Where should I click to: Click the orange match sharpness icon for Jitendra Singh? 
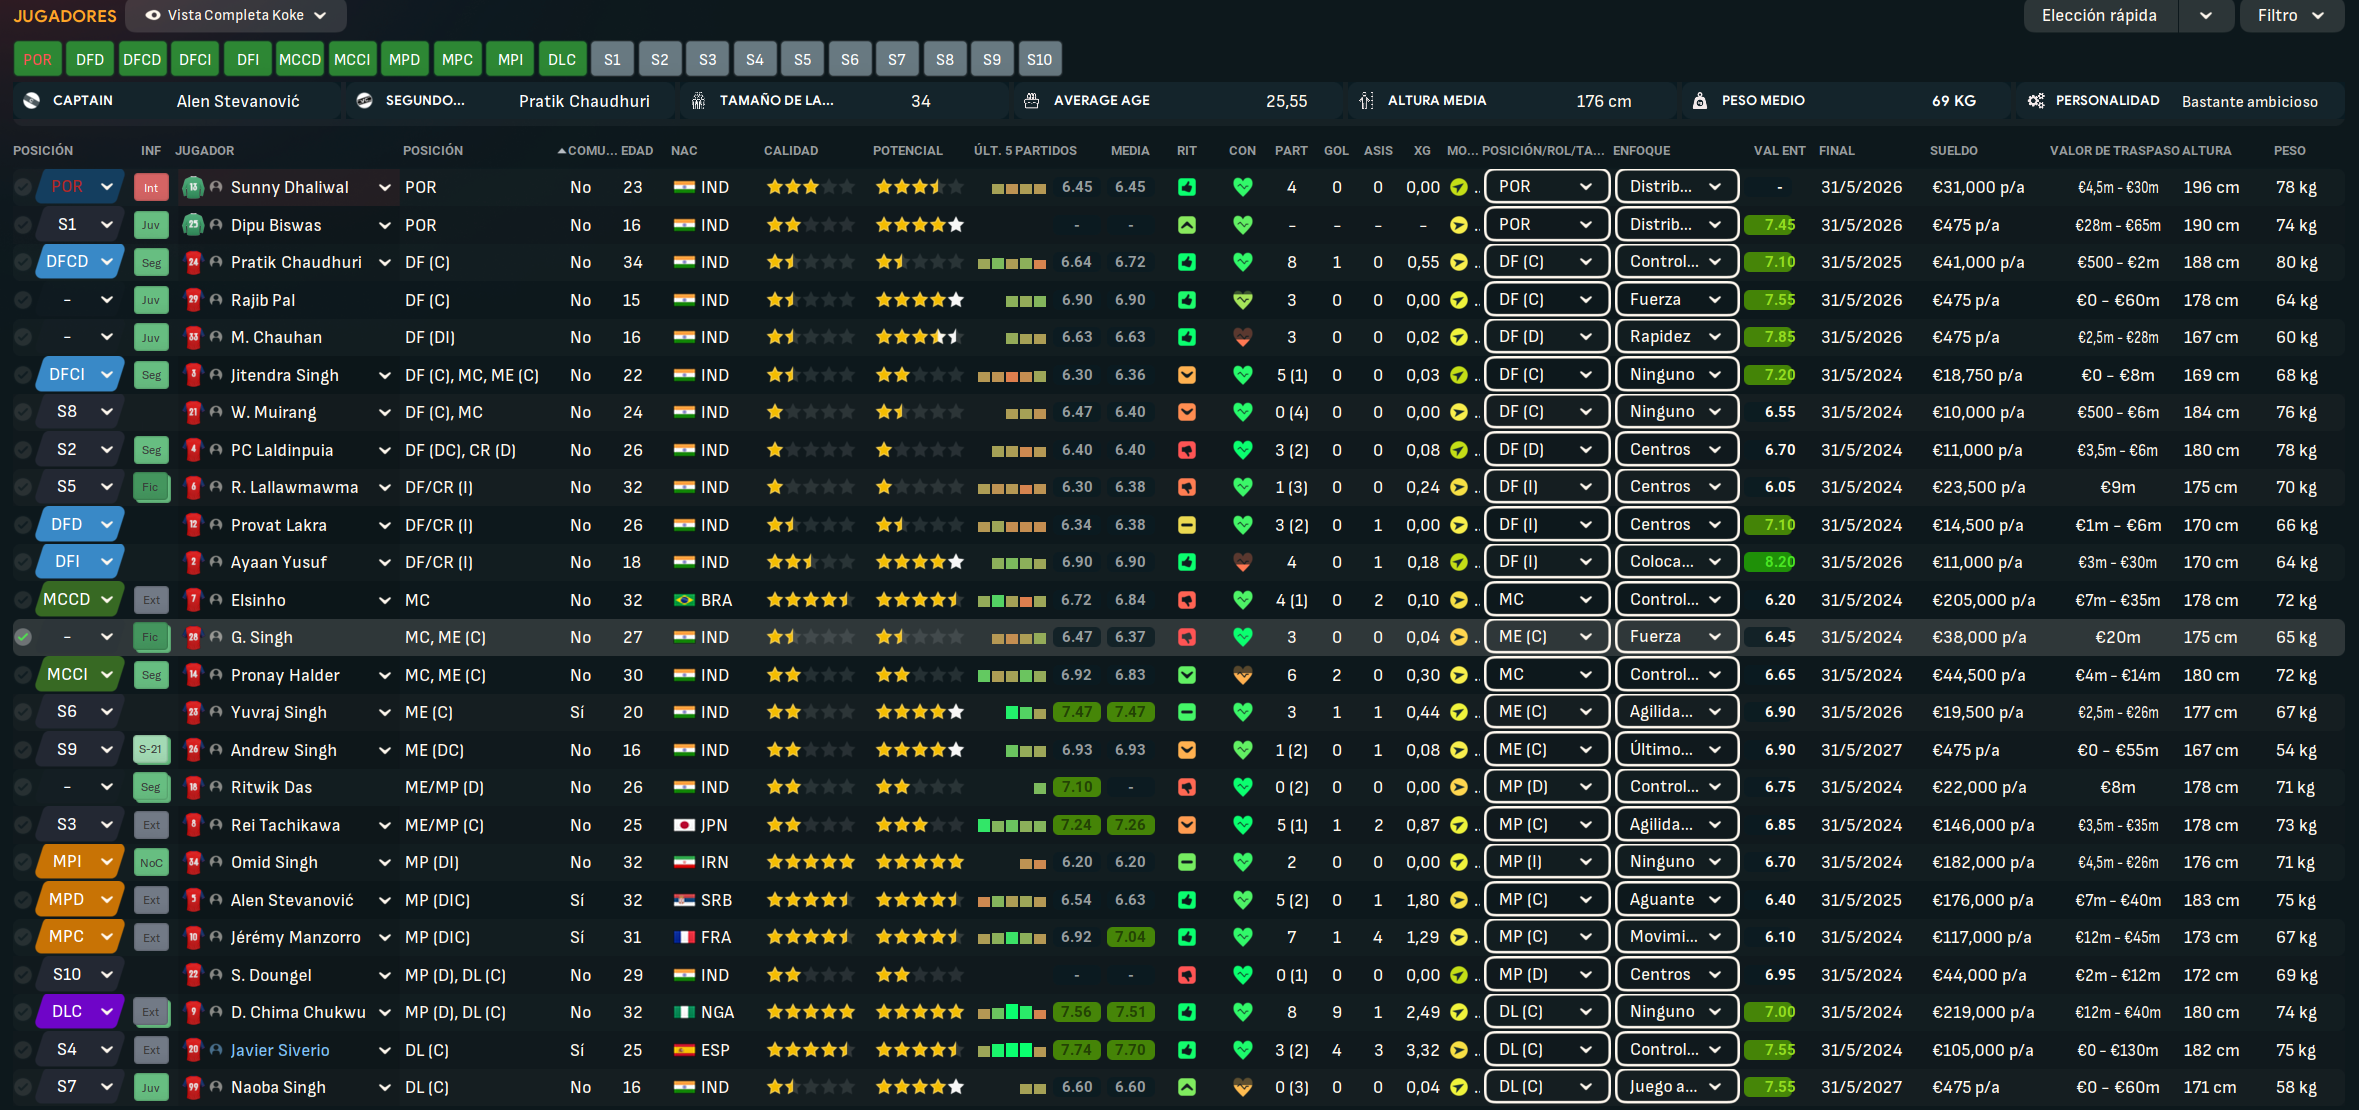pos(1187,375)
